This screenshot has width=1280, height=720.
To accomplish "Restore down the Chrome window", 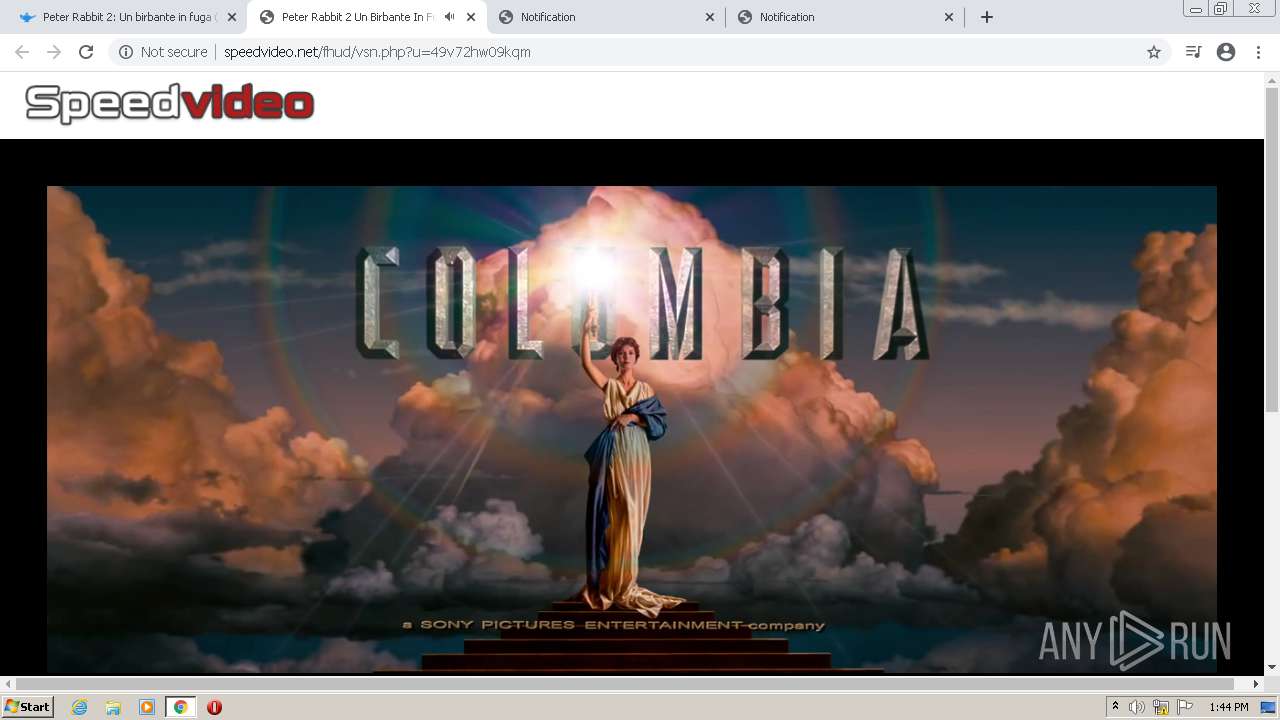I will click(x=1221, y=8).
